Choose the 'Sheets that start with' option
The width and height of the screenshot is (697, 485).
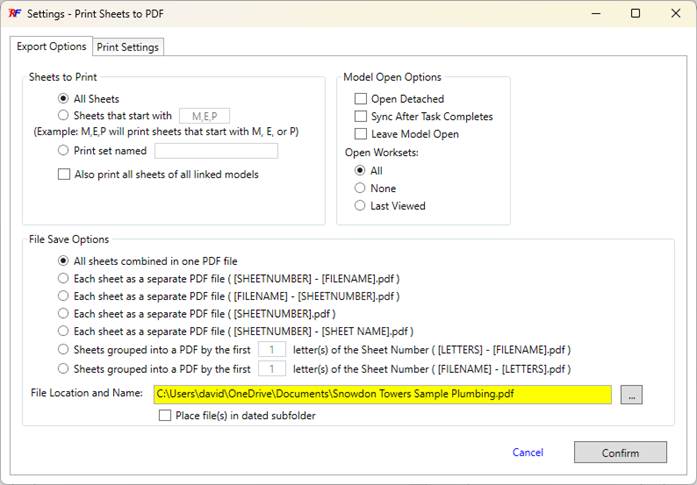(64, 116)
